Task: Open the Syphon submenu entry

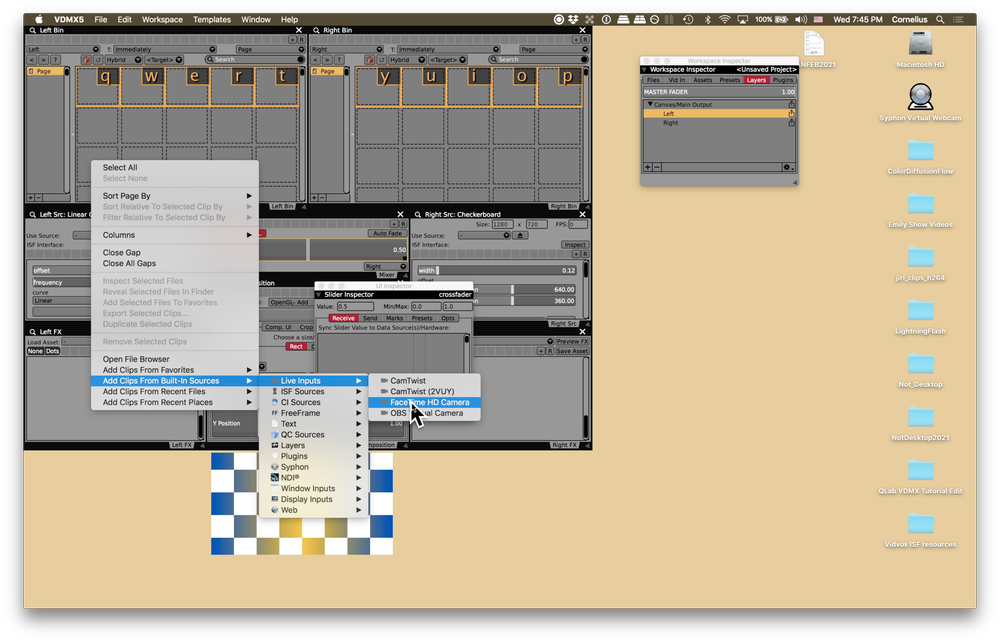Action: [313, 467]
